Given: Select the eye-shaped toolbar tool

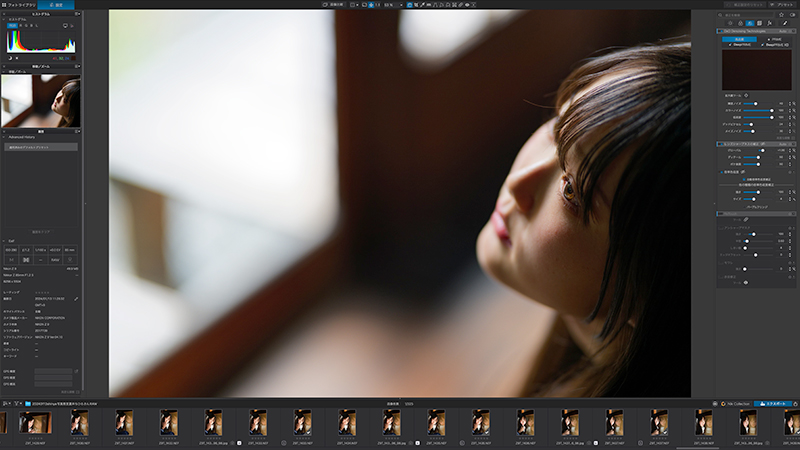Looking at the screenshot, I should coord(467,5).
